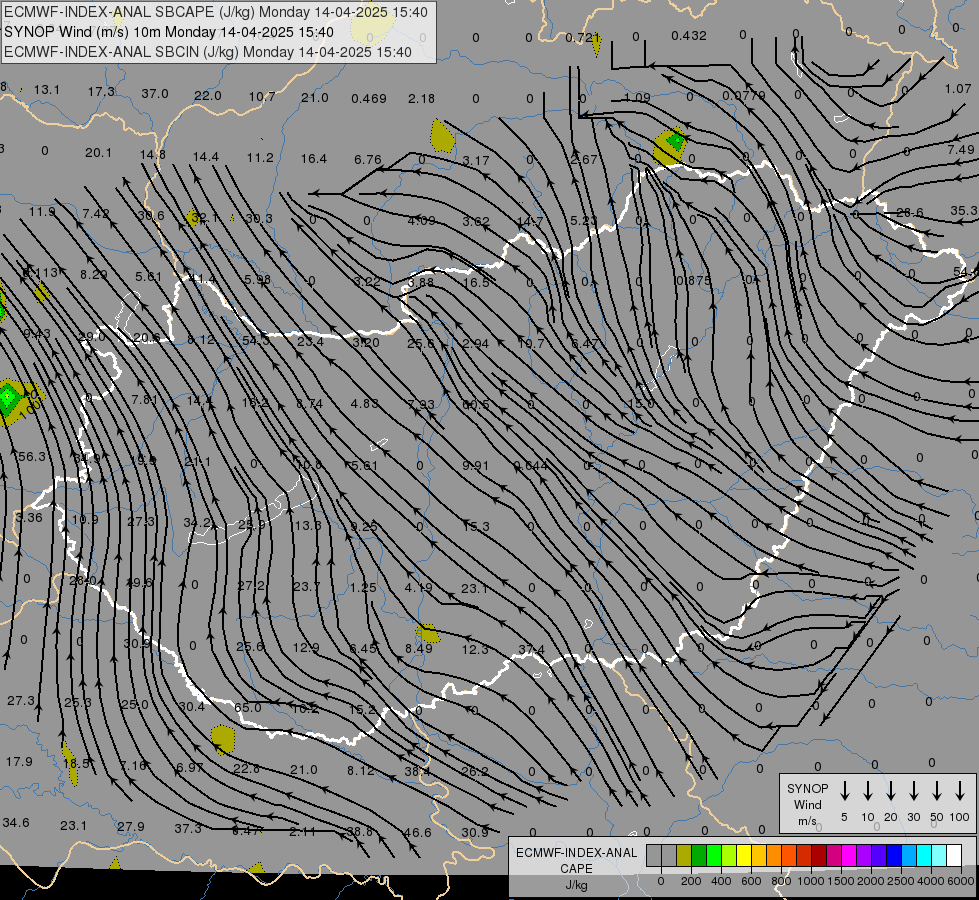979x900 pixels.
Task: Click the grid value 2.18
Action: 421,98
